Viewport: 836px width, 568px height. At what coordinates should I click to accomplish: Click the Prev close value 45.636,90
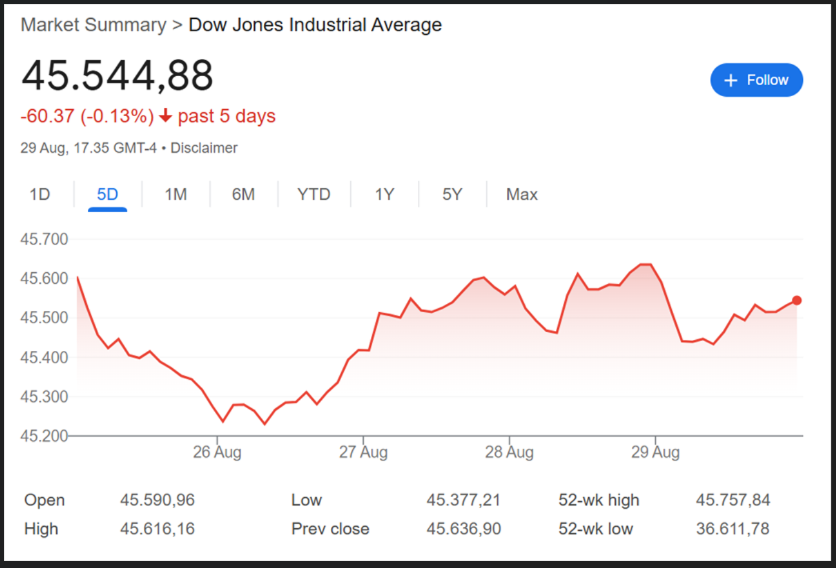tap(463, 528)
